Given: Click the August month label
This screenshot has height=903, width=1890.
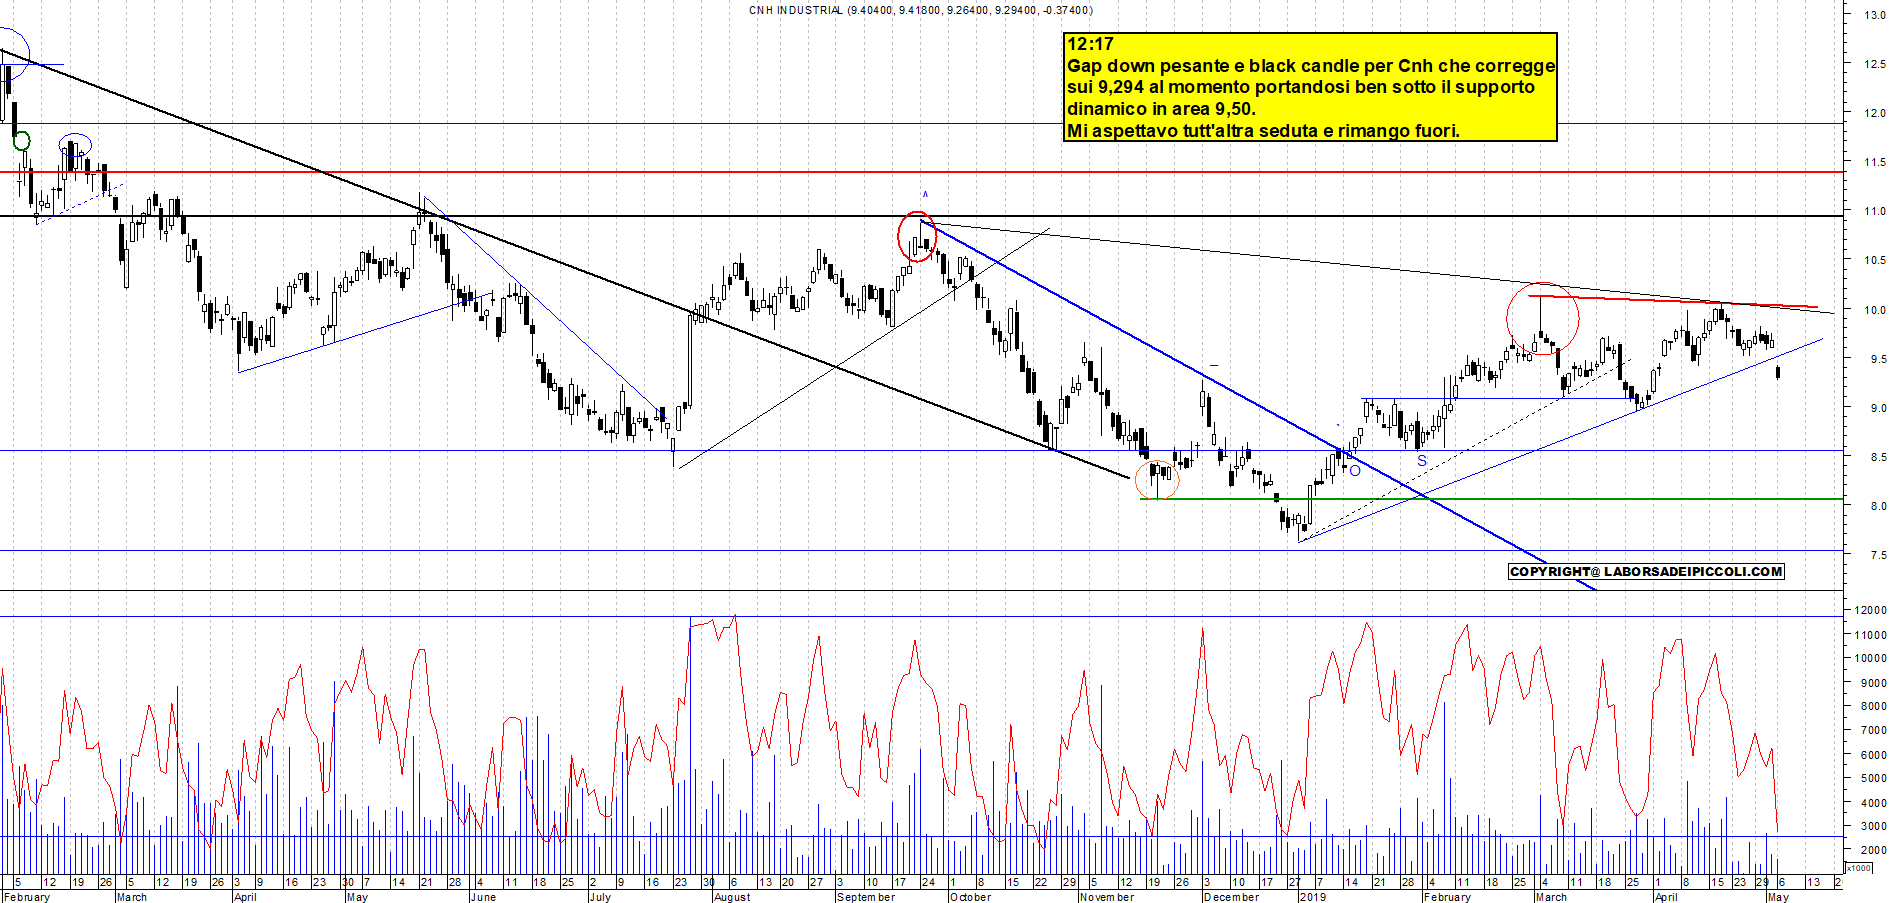Looking at the screenshot, I should (x=732, y=897).
